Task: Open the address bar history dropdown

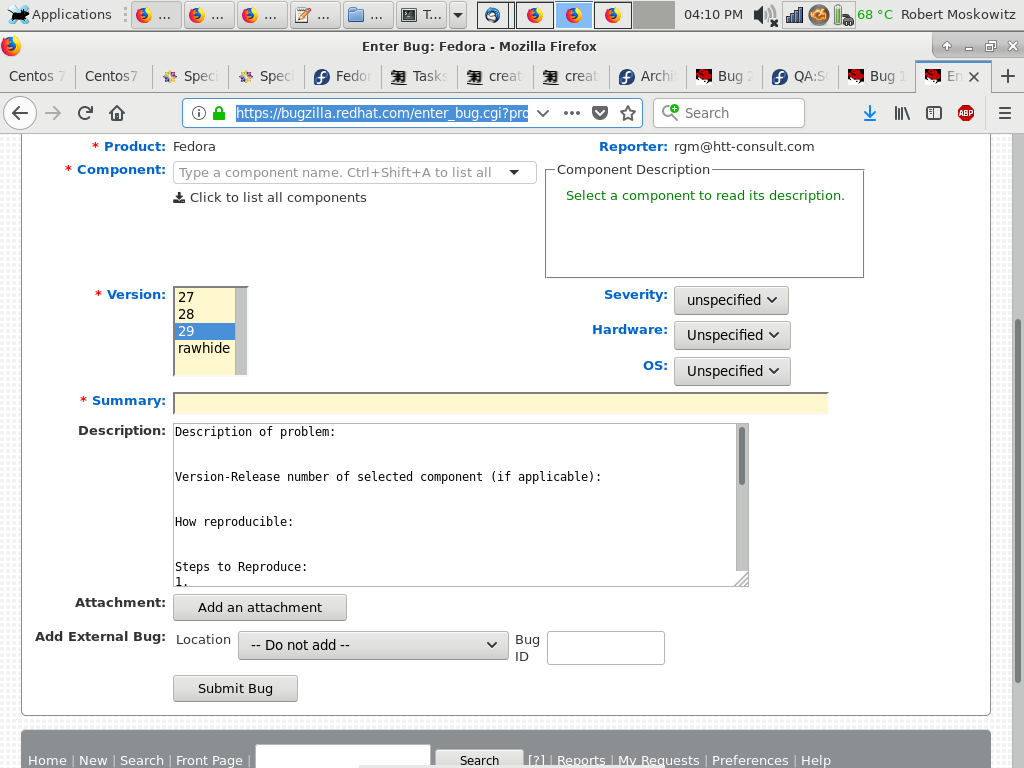Action: tap(543, 113)
